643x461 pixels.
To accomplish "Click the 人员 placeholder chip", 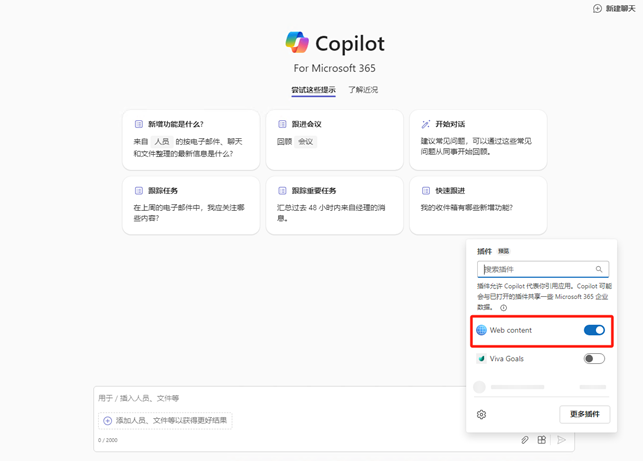I will coord(162,141).
